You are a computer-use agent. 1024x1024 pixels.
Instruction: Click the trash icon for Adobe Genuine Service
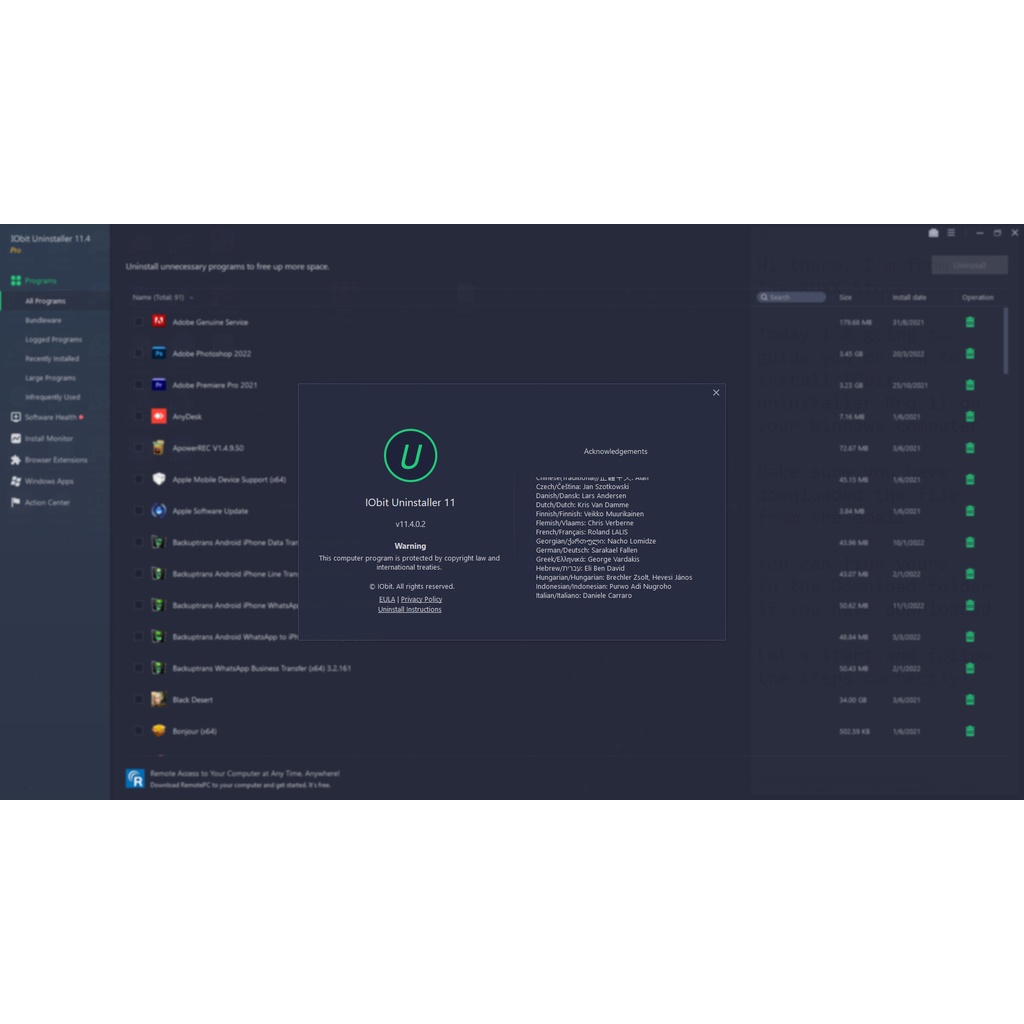pyautogui.click(x=970, y=322)
